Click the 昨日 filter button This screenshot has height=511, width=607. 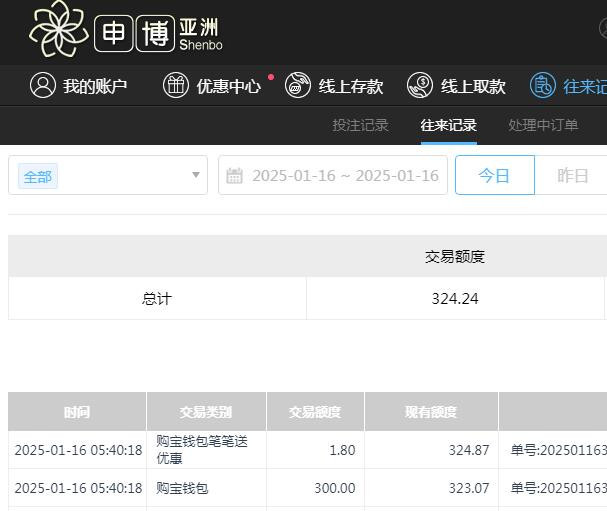[572, 175]
